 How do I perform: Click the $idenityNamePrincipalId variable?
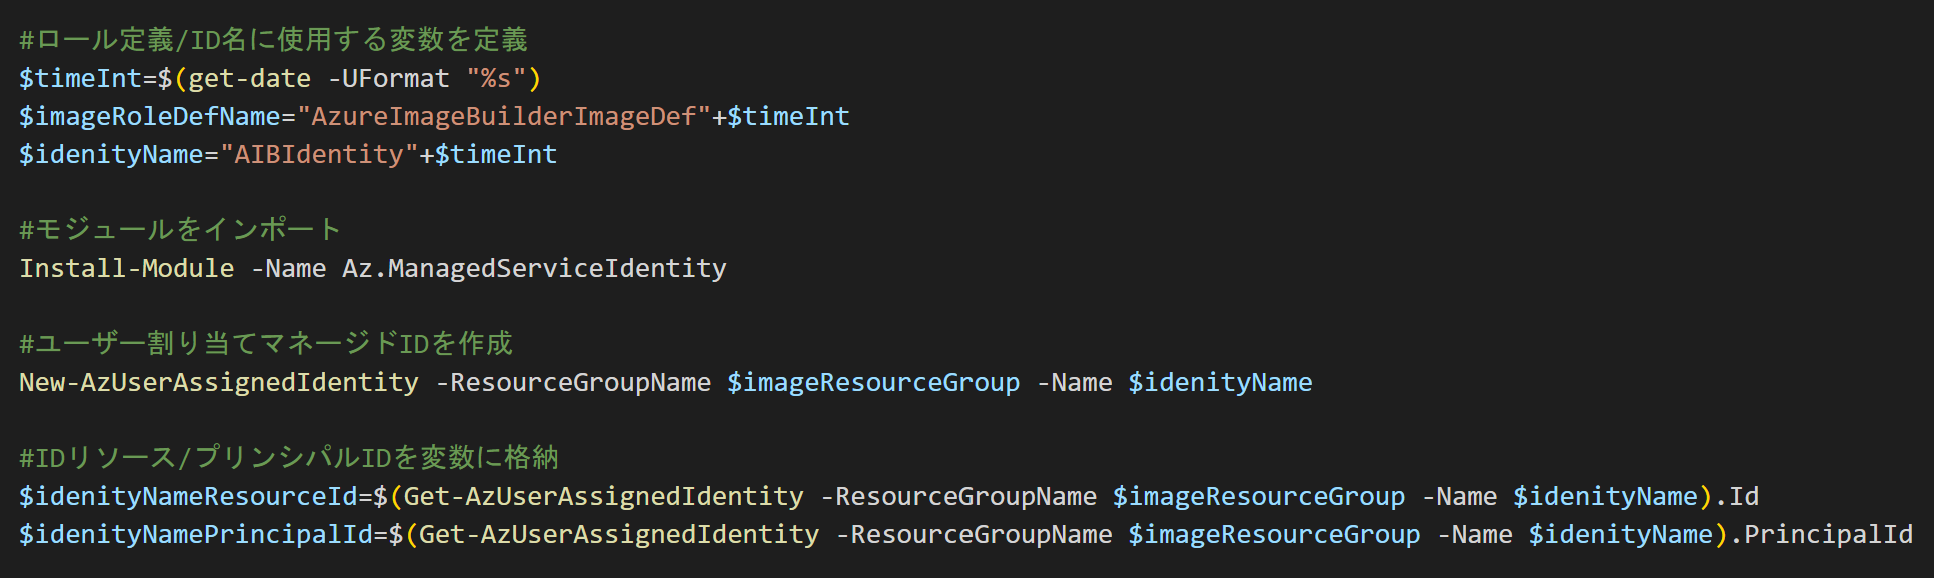[x=196, y=534]
